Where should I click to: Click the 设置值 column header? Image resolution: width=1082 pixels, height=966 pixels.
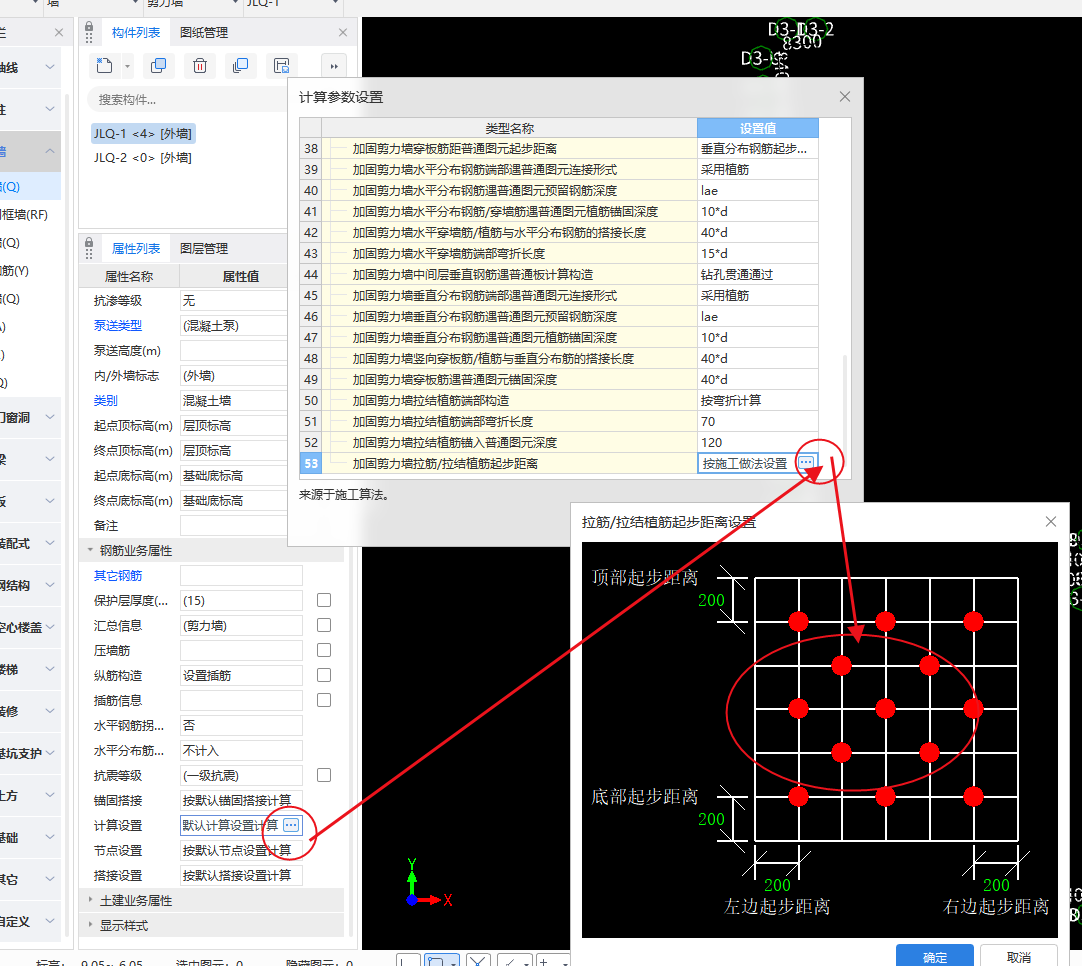click(x=758, y=128)
